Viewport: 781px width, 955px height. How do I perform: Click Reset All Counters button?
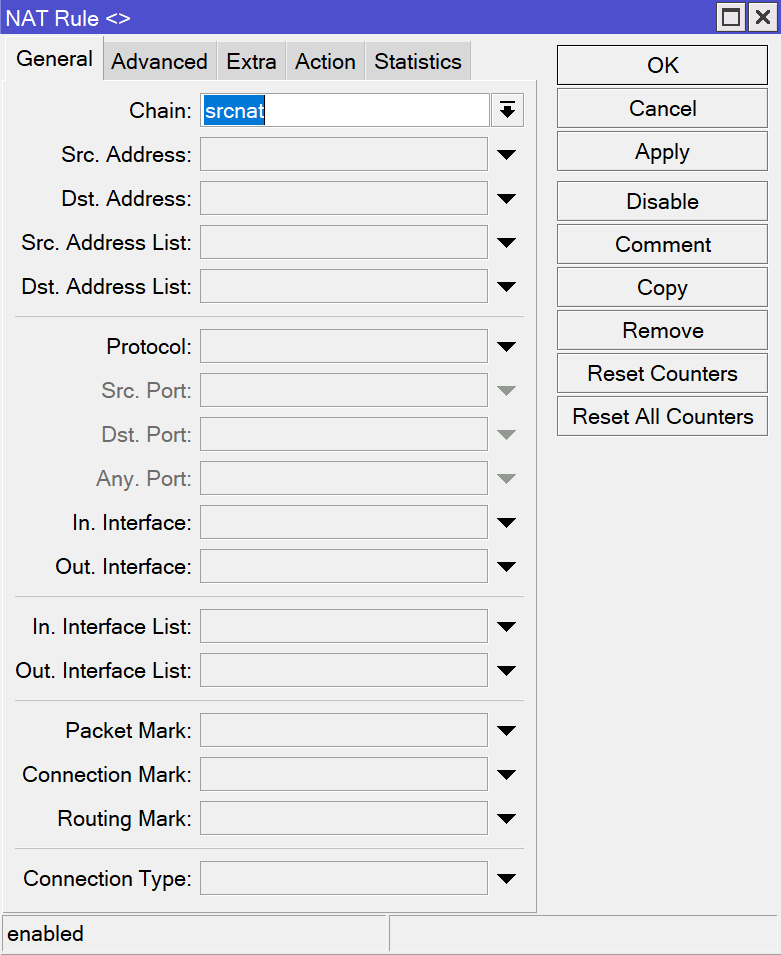click(x=662, y=416)
